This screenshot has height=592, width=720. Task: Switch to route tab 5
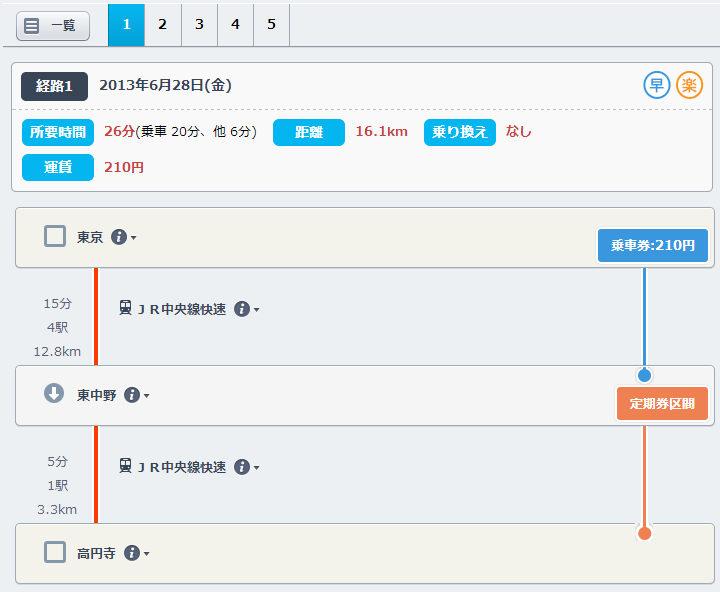pos(271,25)
